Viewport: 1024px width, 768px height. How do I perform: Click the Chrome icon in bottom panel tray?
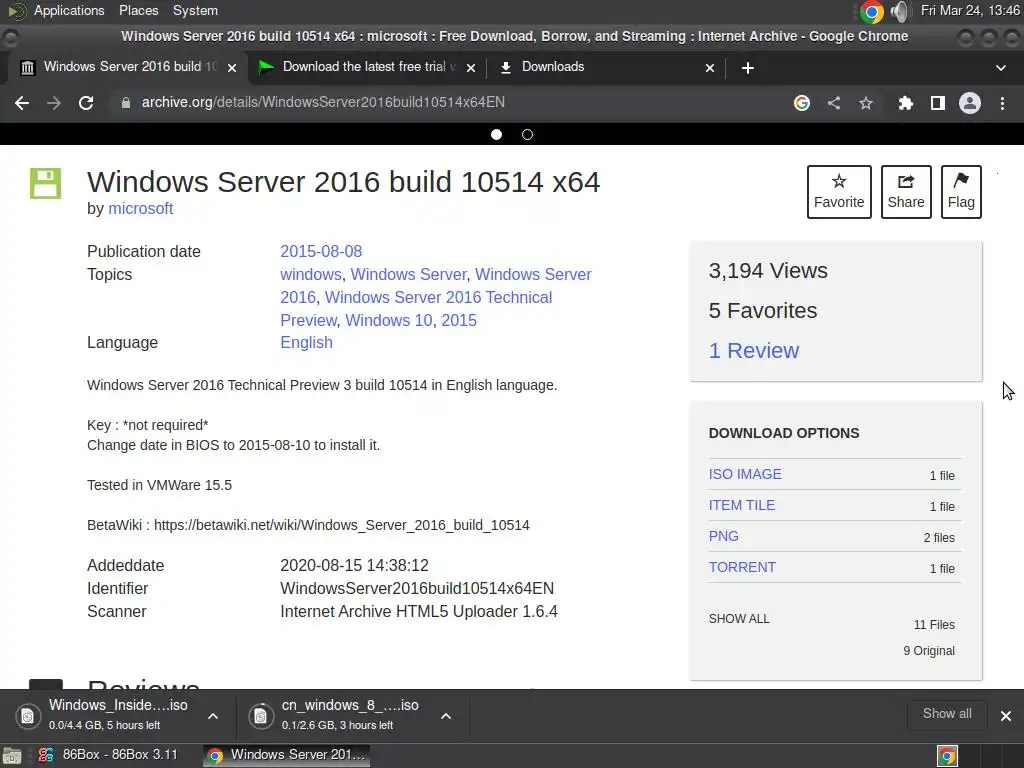tap(948, 756)
